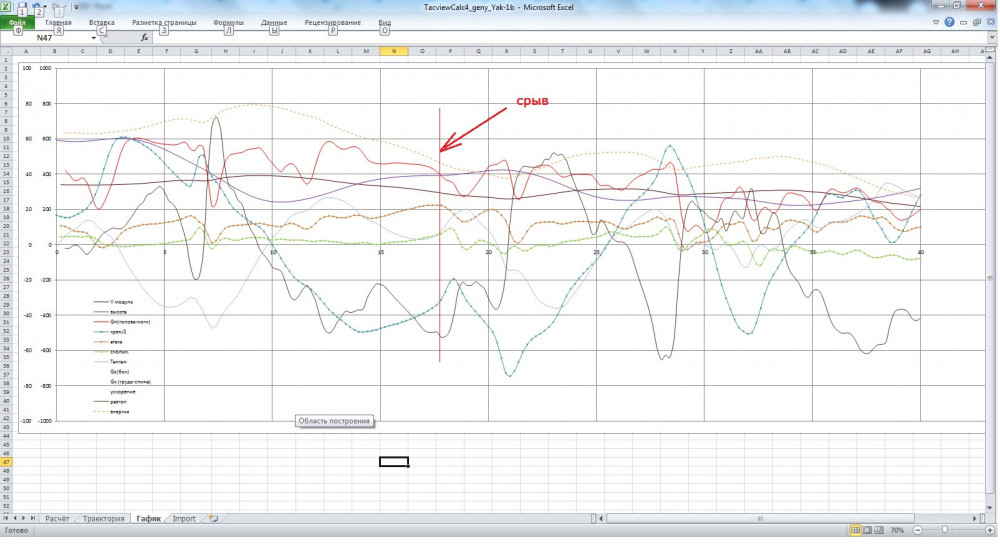The height and width of the screenshot is (547, 1000).
Task: Click the Insert Function fx icon
Action: click(145, 38)
